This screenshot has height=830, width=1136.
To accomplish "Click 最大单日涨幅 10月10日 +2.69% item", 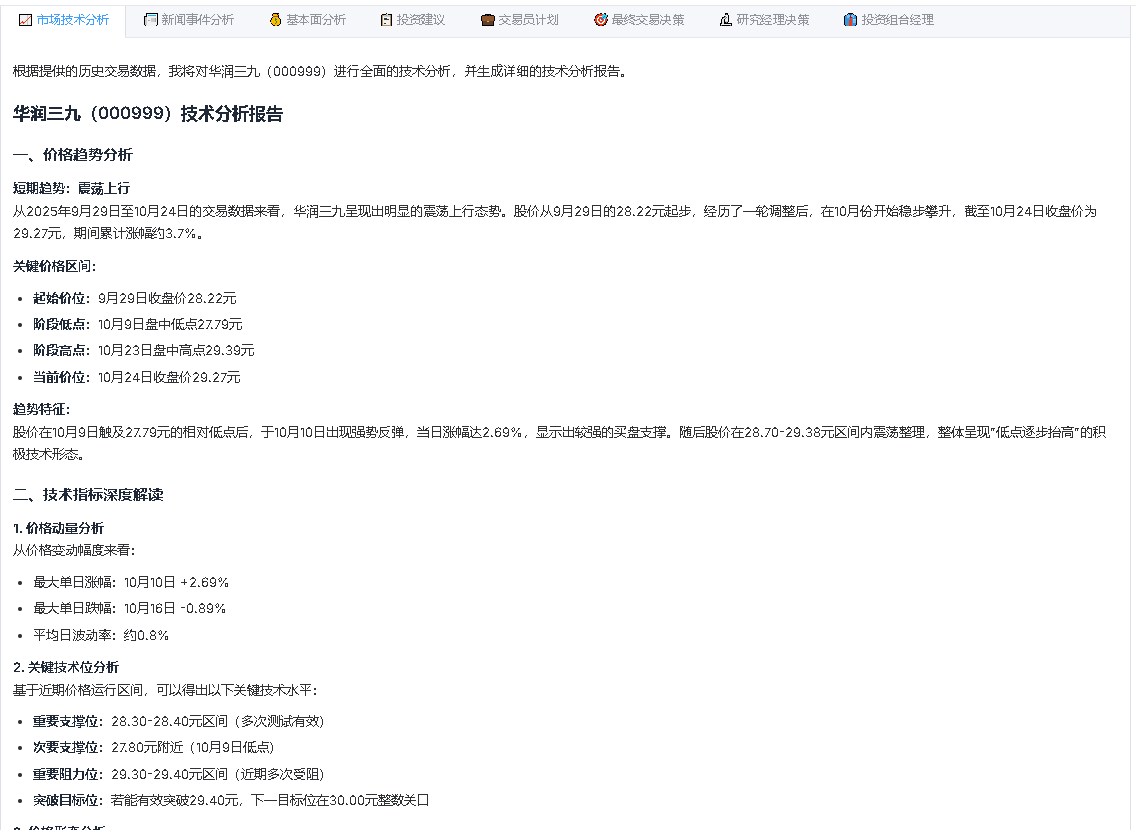I will 131,582.
